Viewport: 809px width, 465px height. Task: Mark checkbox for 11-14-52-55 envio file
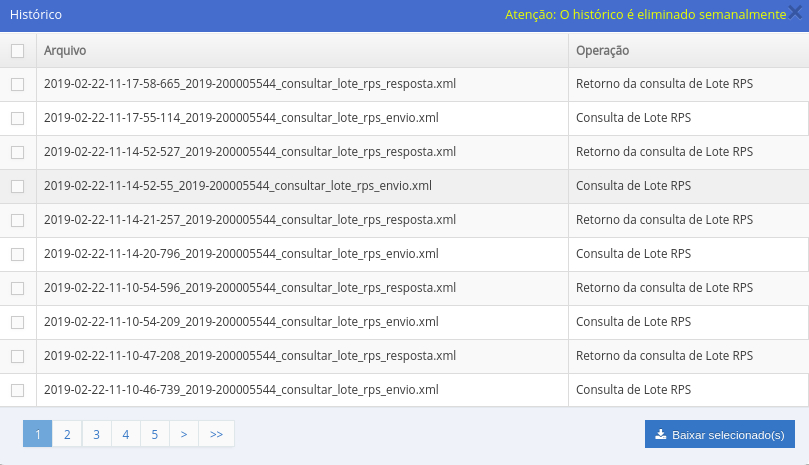coord(17,187)
